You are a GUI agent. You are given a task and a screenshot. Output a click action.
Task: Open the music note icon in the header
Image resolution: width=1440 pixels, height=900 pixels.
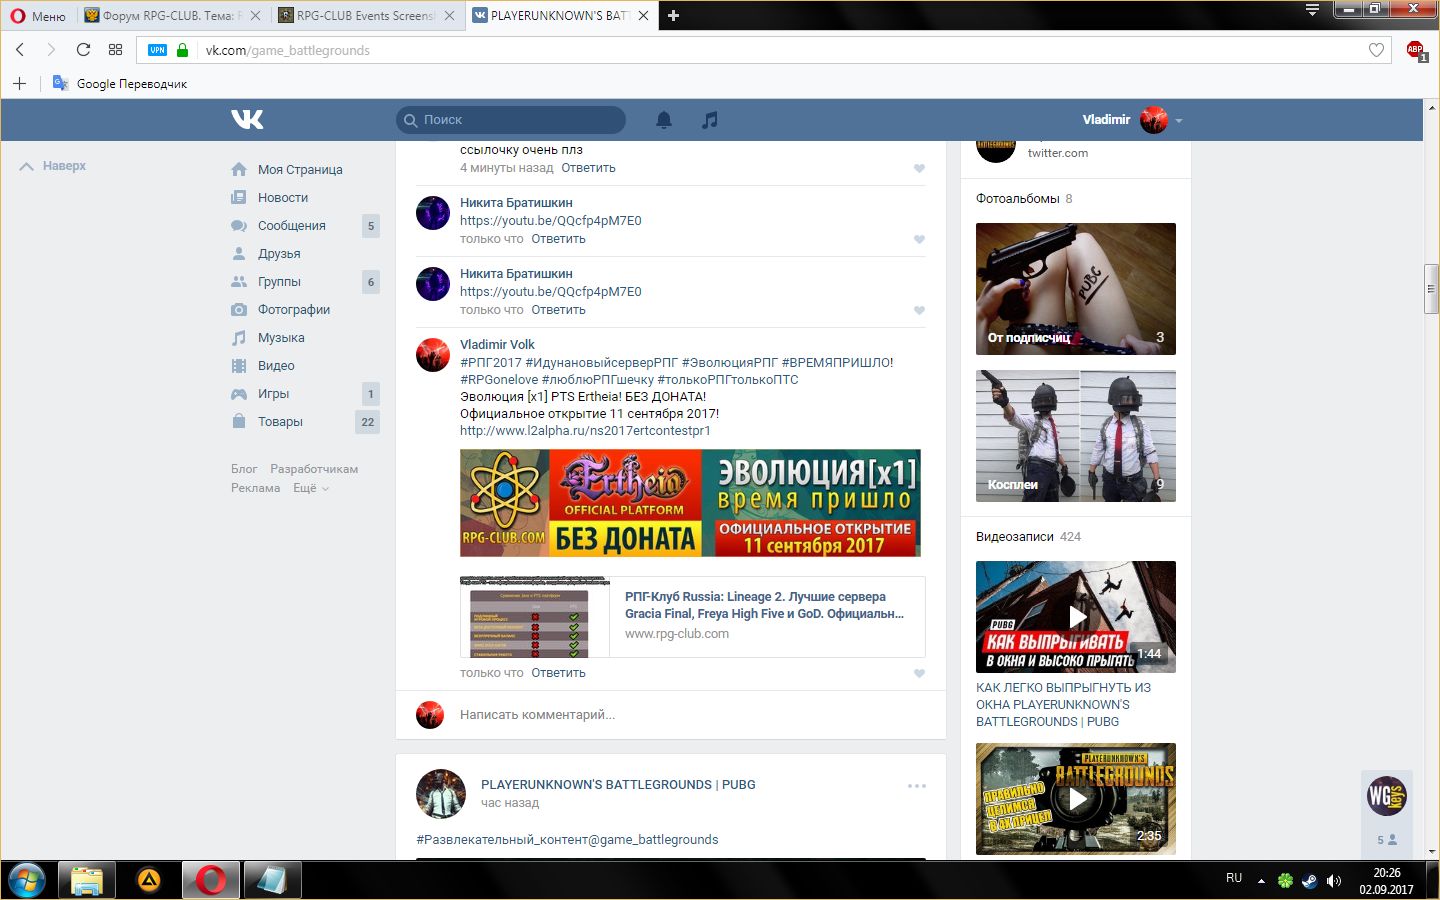click(x=710, y=120)
